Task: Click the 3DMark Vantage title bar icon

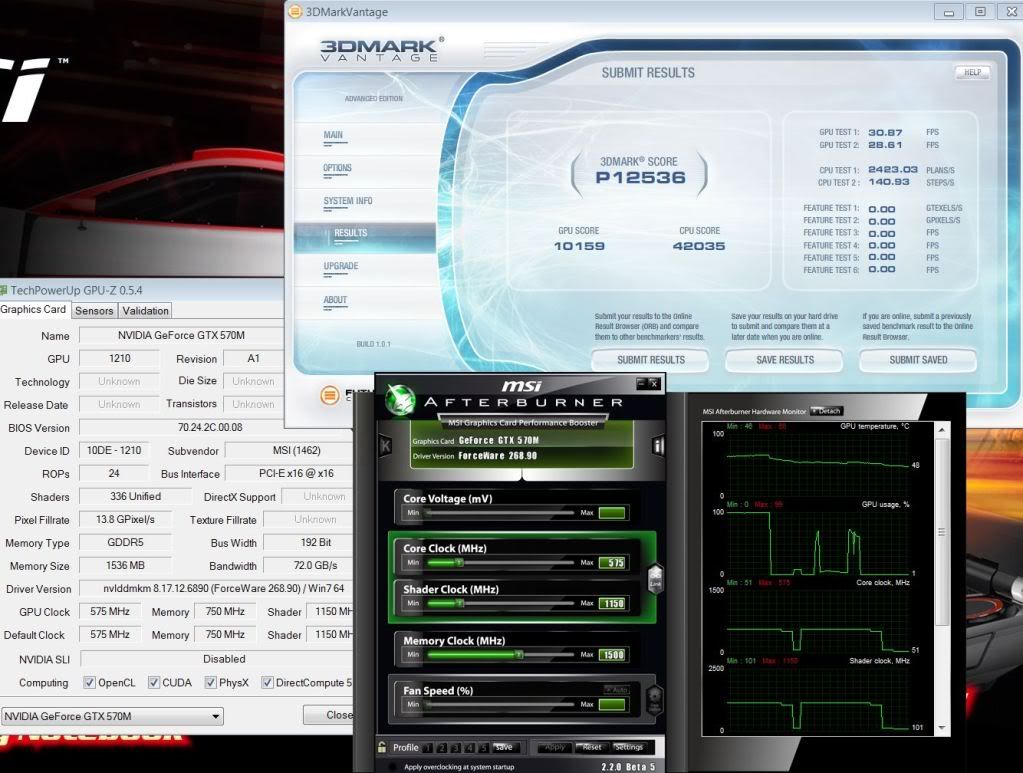Action: tap(296, 12)
